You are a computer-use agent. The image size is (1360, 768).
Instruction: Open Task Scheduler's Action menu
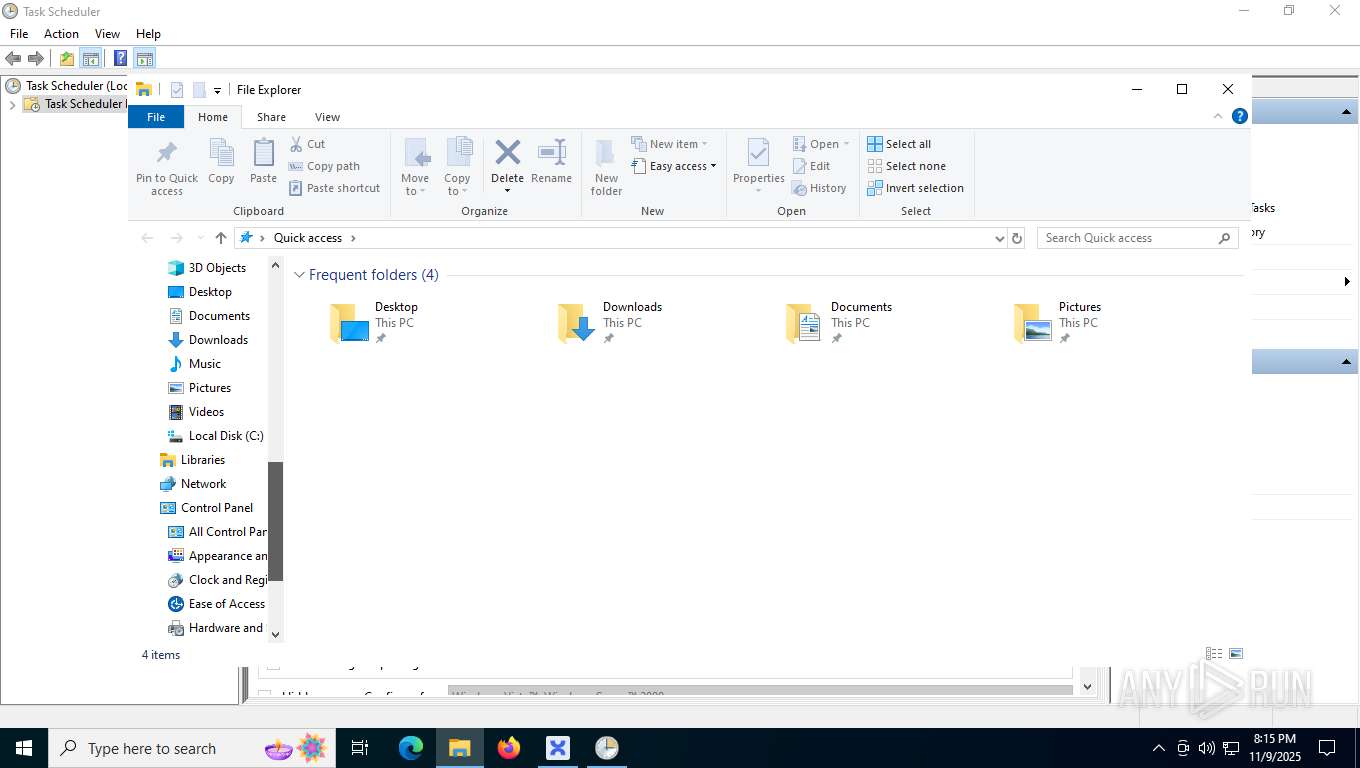coord(61,33)
